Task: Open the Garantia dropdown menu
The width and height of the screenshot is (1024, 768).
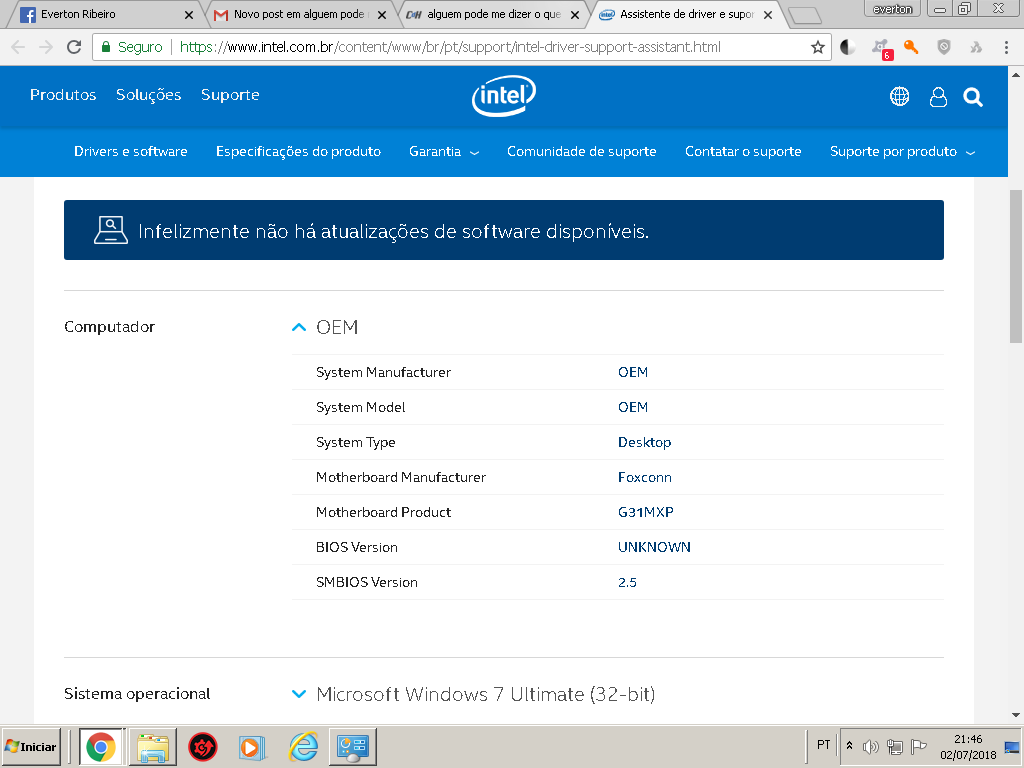Action: pyautogui.click(x=444, y=152)
